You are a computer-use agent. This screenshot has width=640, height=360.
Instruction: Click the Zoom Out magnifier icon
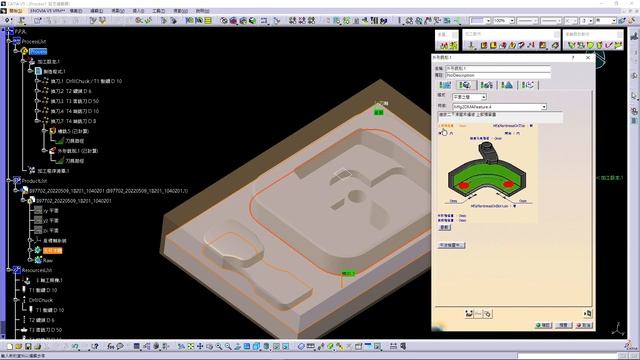228,347
